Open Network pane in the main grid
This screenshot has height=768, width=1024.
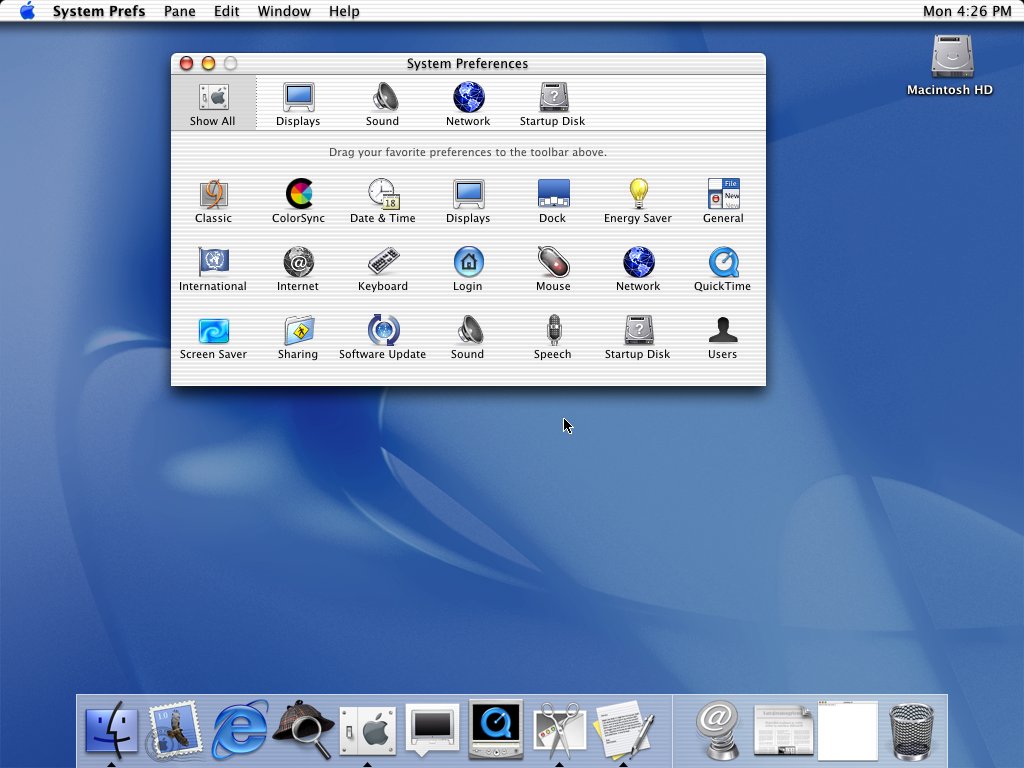[x=638, y=269]
